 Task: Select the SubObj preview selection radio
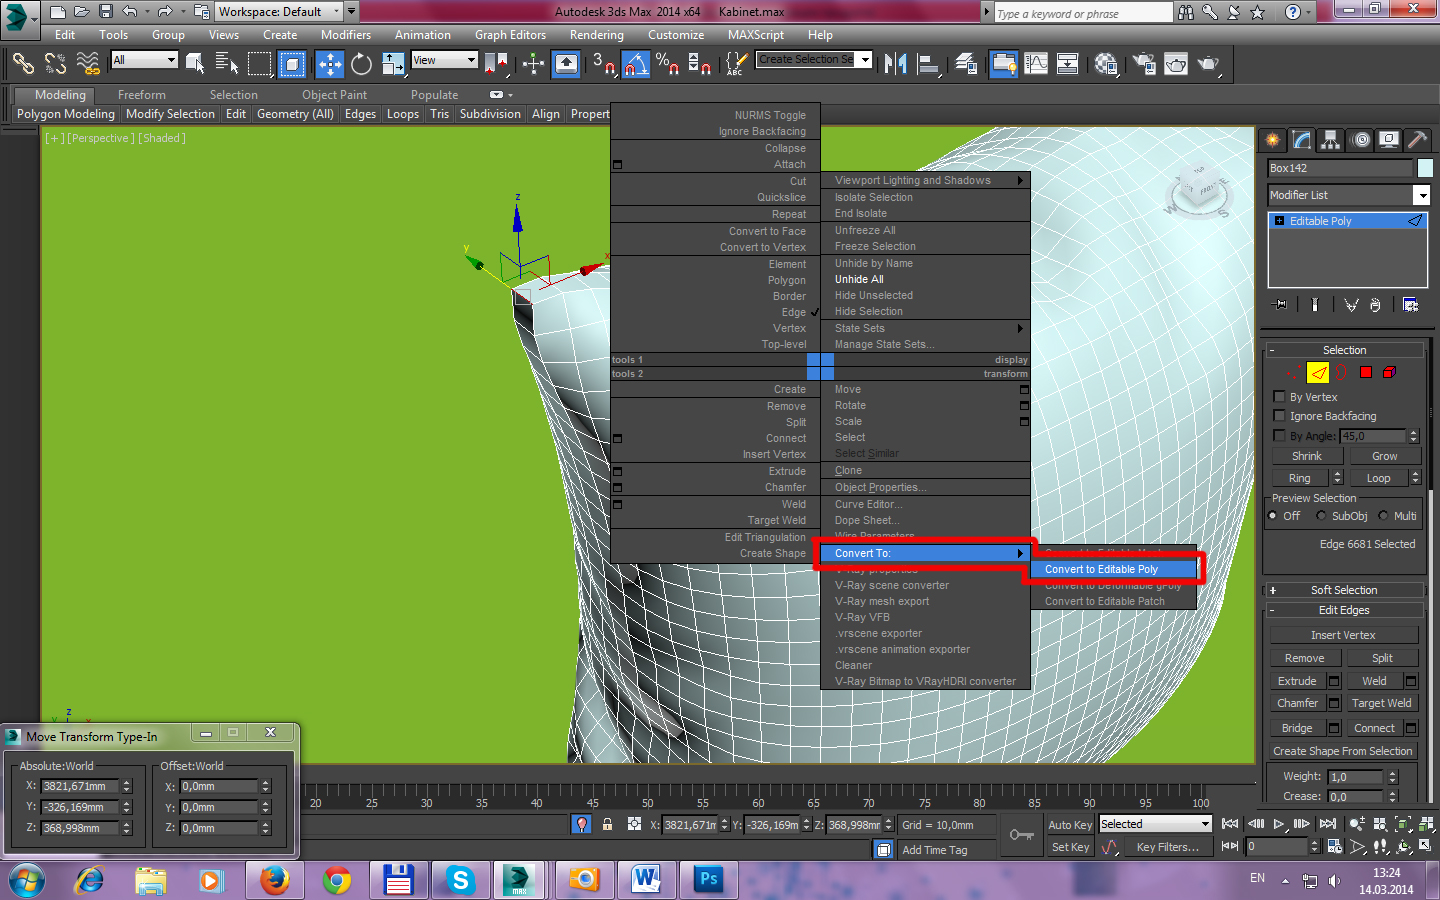point(1321,516)
